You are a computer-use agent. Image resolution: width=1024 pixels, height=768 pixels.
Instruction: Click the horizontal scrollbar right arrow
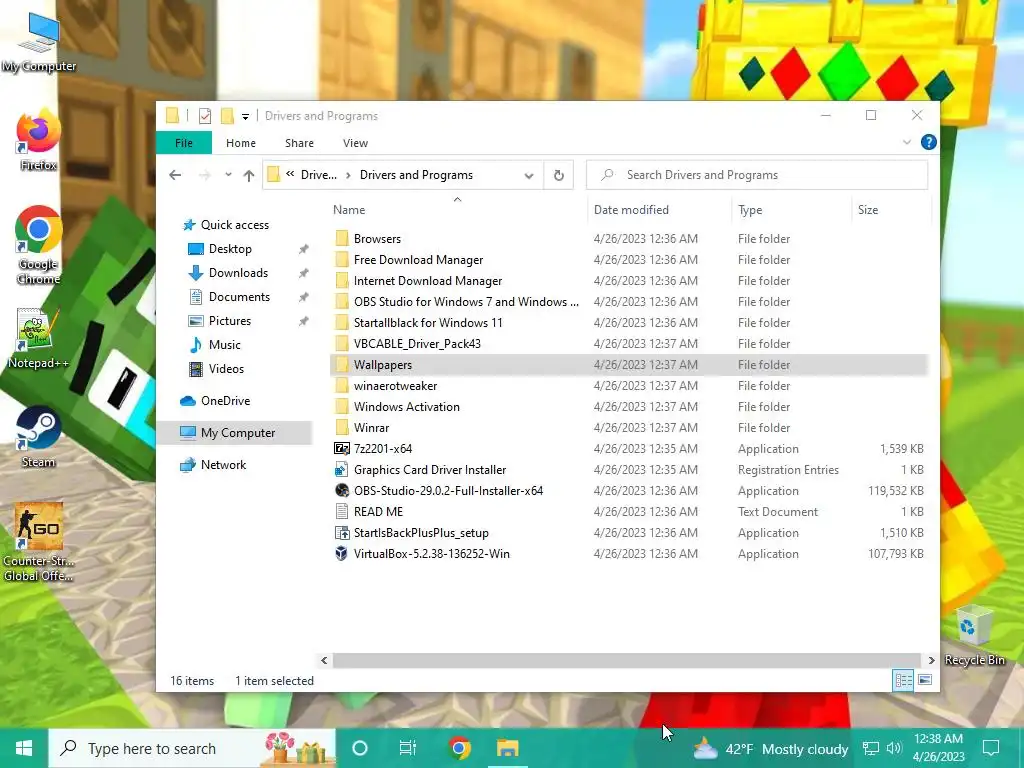[x=931, y=660]
